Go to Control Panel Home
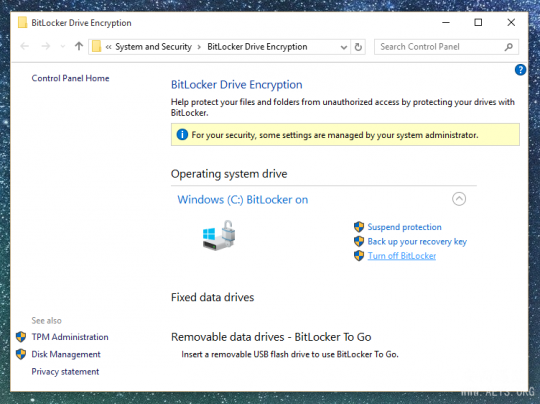The image size is (540, 404). 70,78
